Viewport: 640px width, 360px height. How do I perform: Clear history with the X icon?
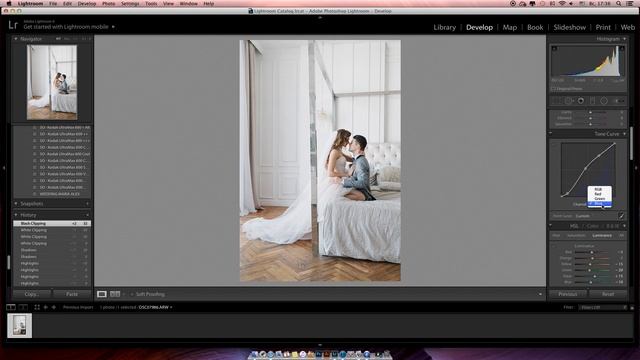pyautogui.click(x=87, y=215)
